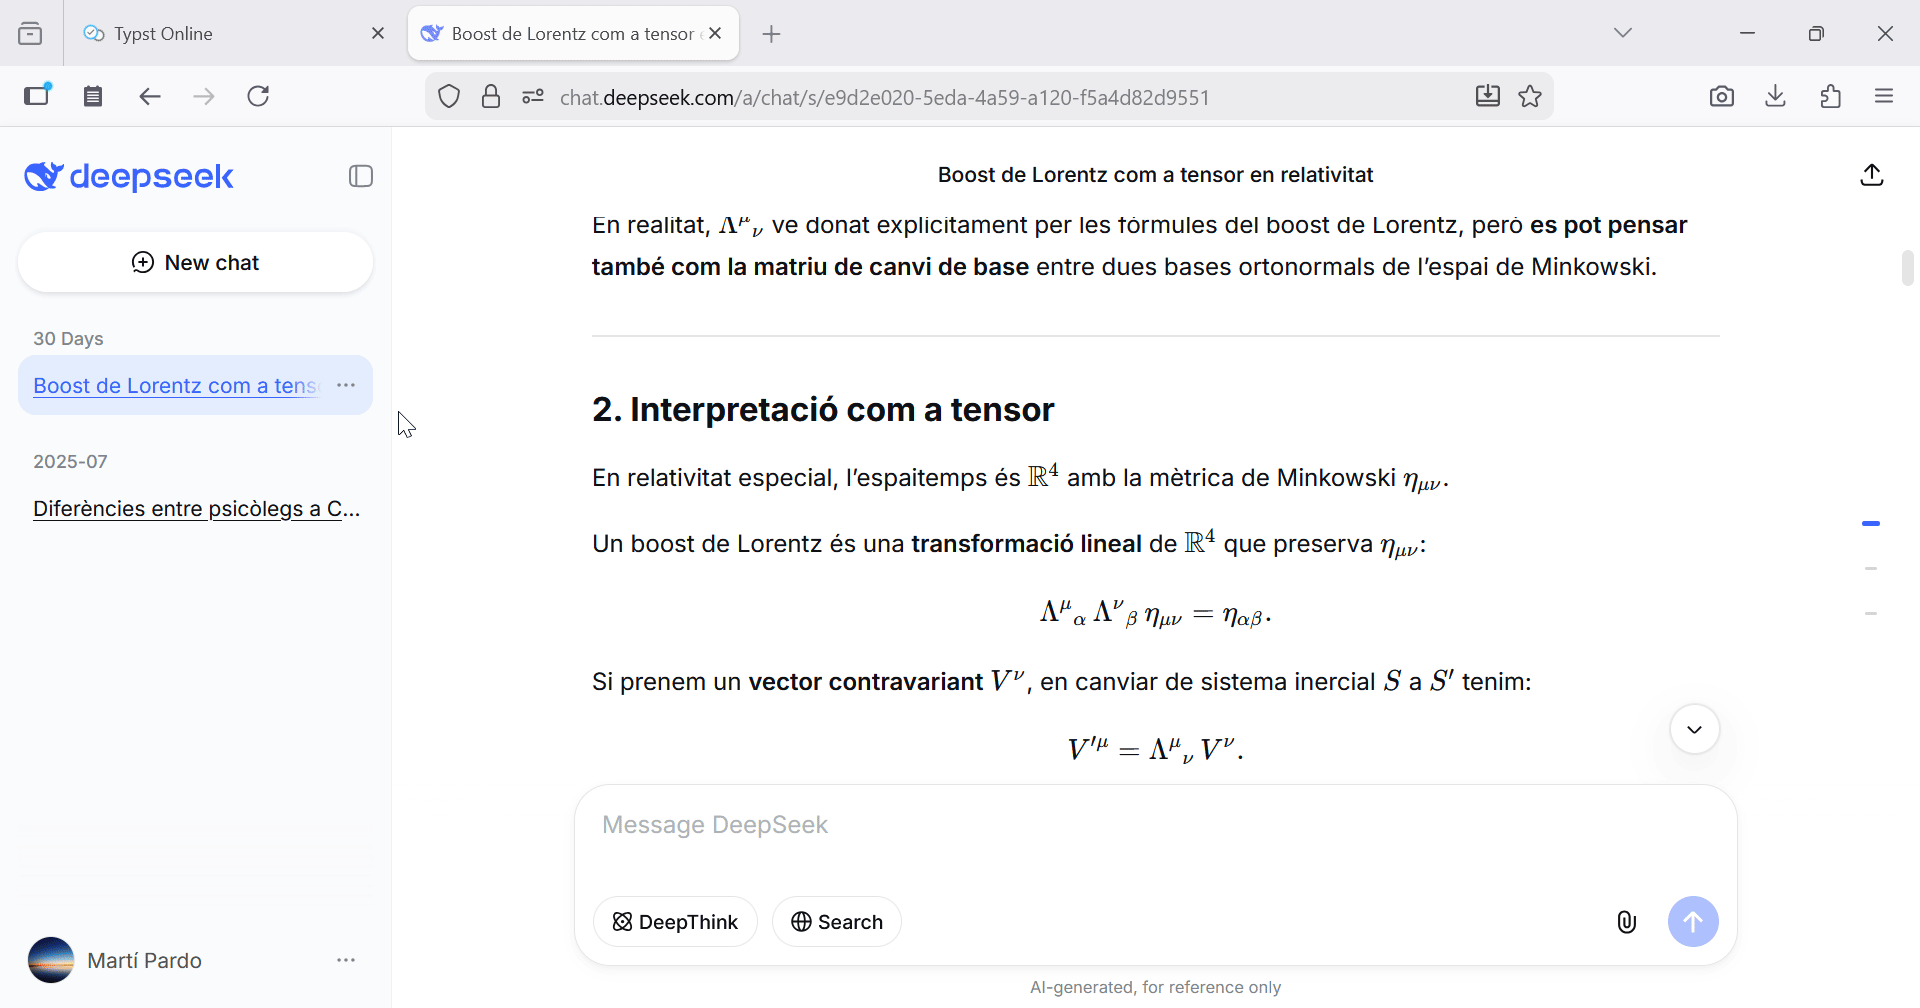Expand the list all tabs chevron

click(x=1622, y=33)
